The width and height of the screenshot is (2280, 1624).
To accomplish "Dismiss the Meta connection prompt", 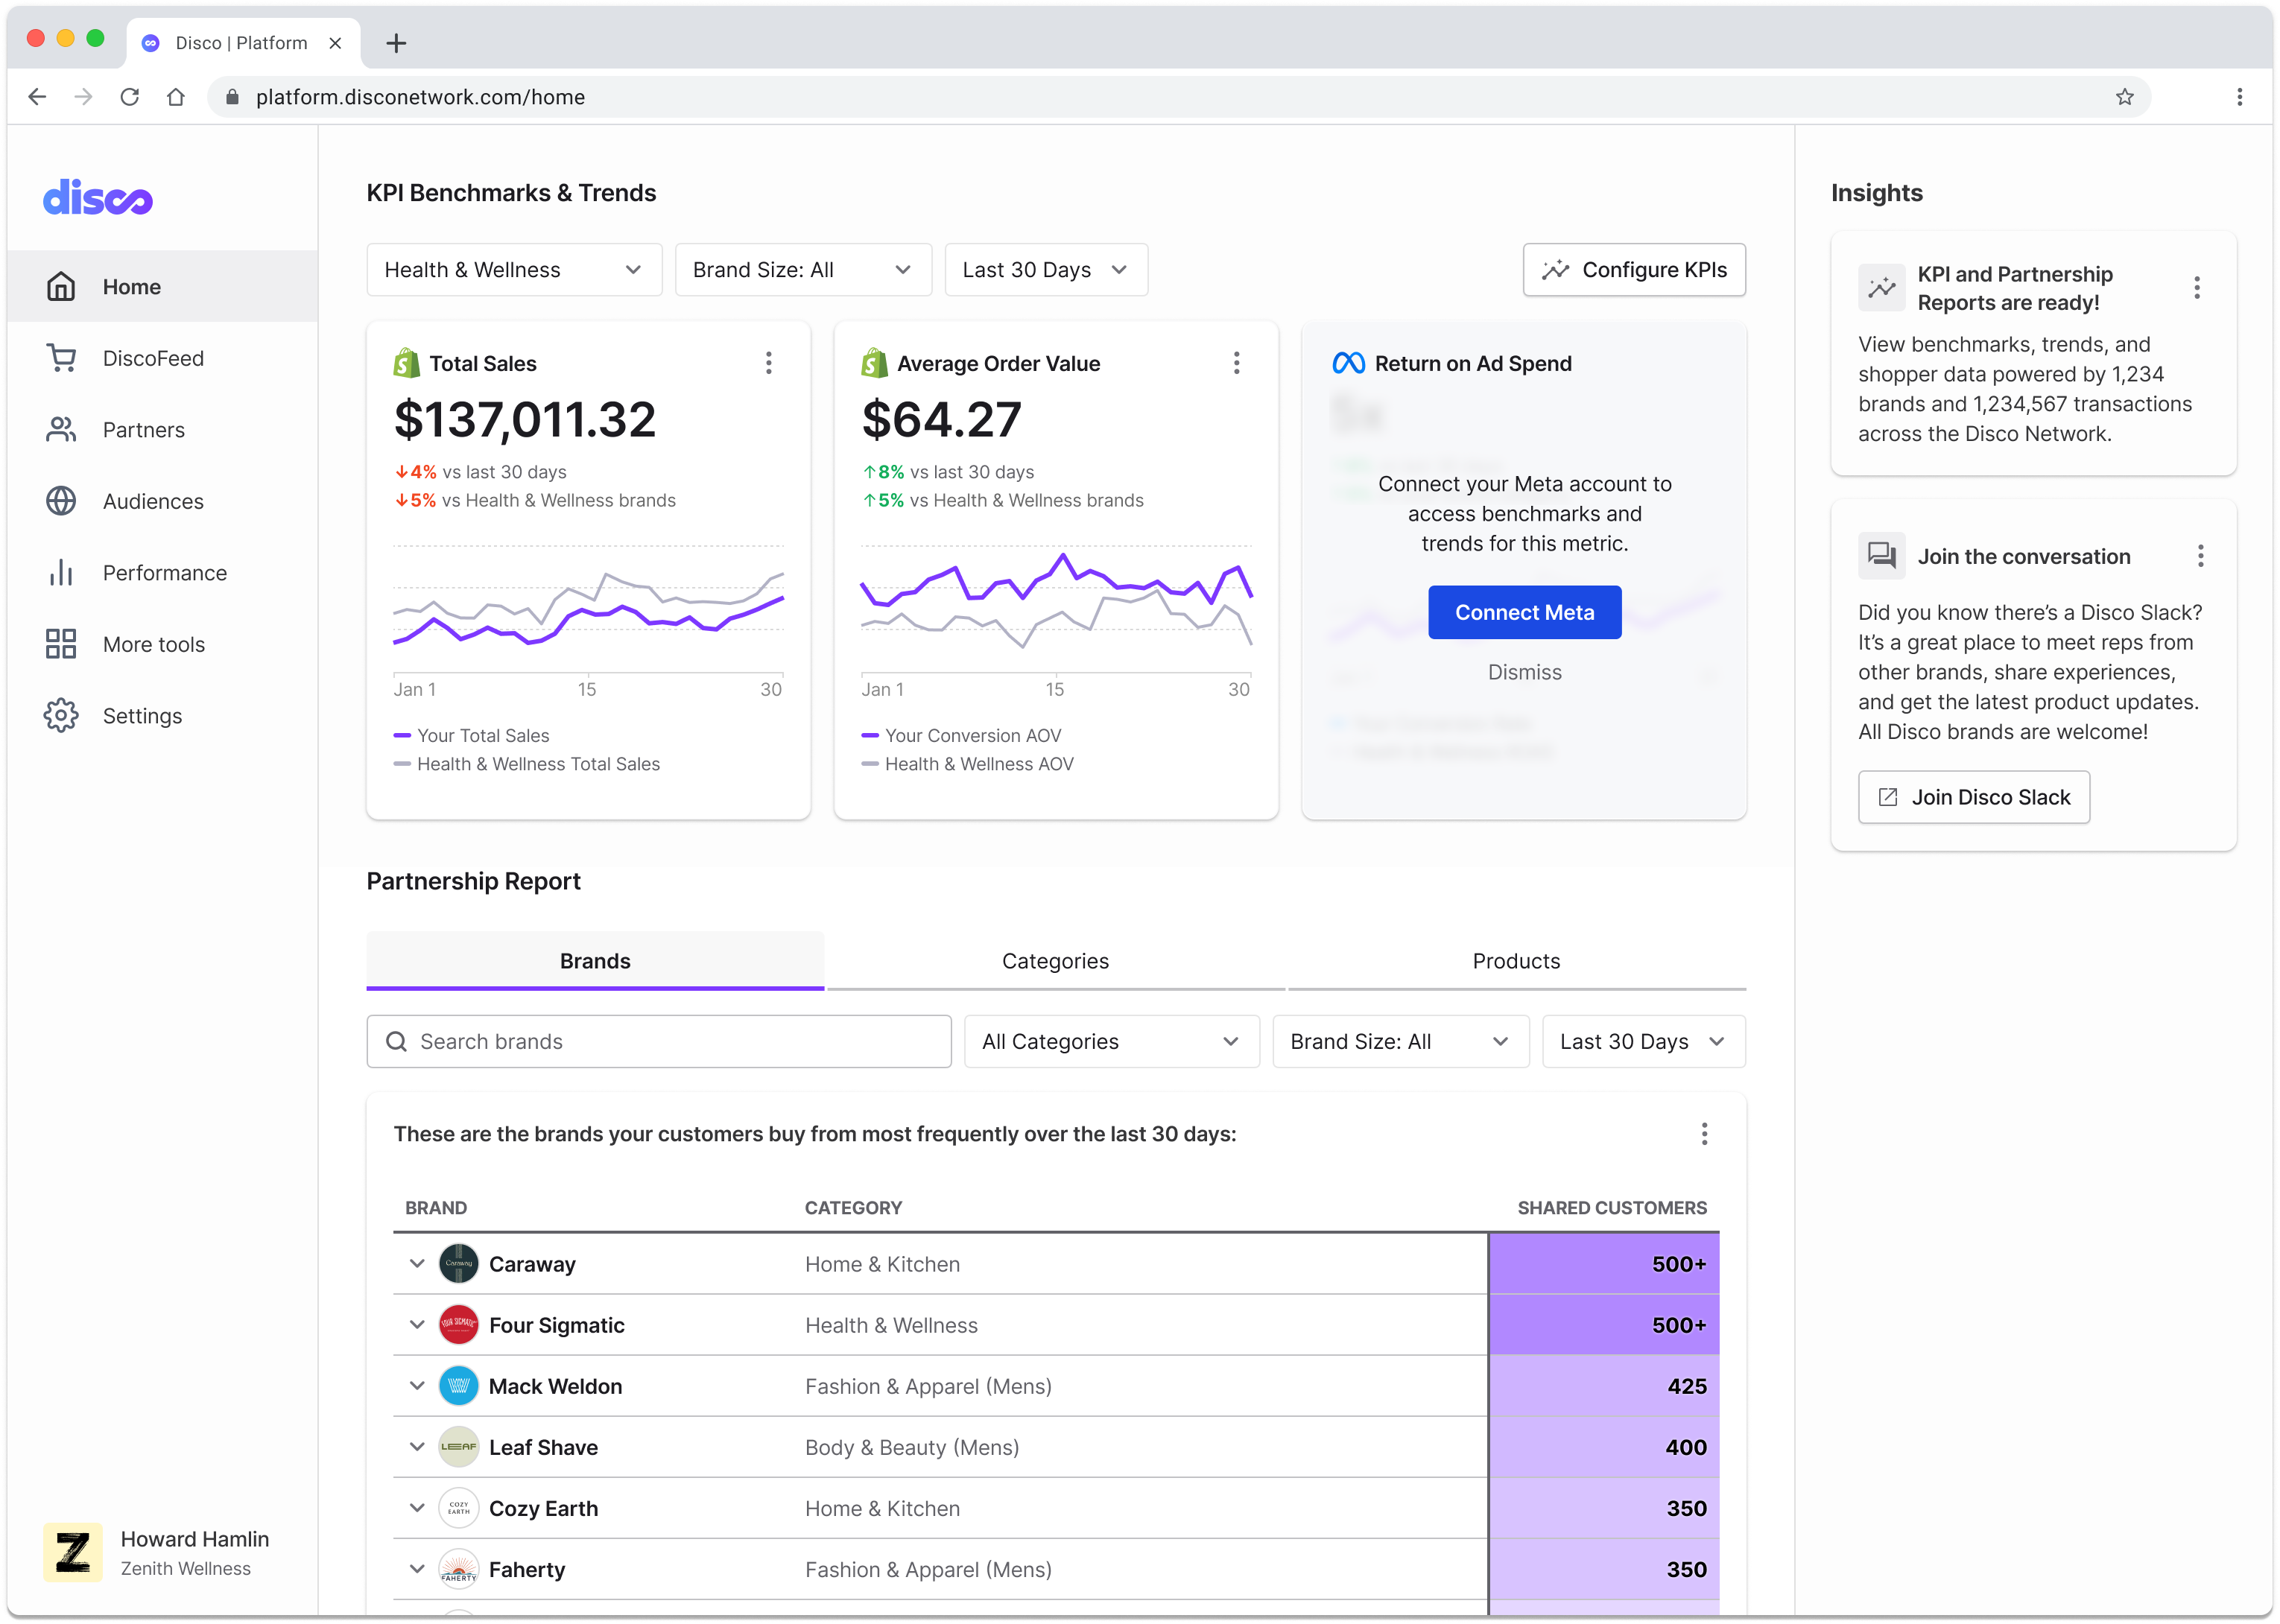I will (x=1524, y=672).
